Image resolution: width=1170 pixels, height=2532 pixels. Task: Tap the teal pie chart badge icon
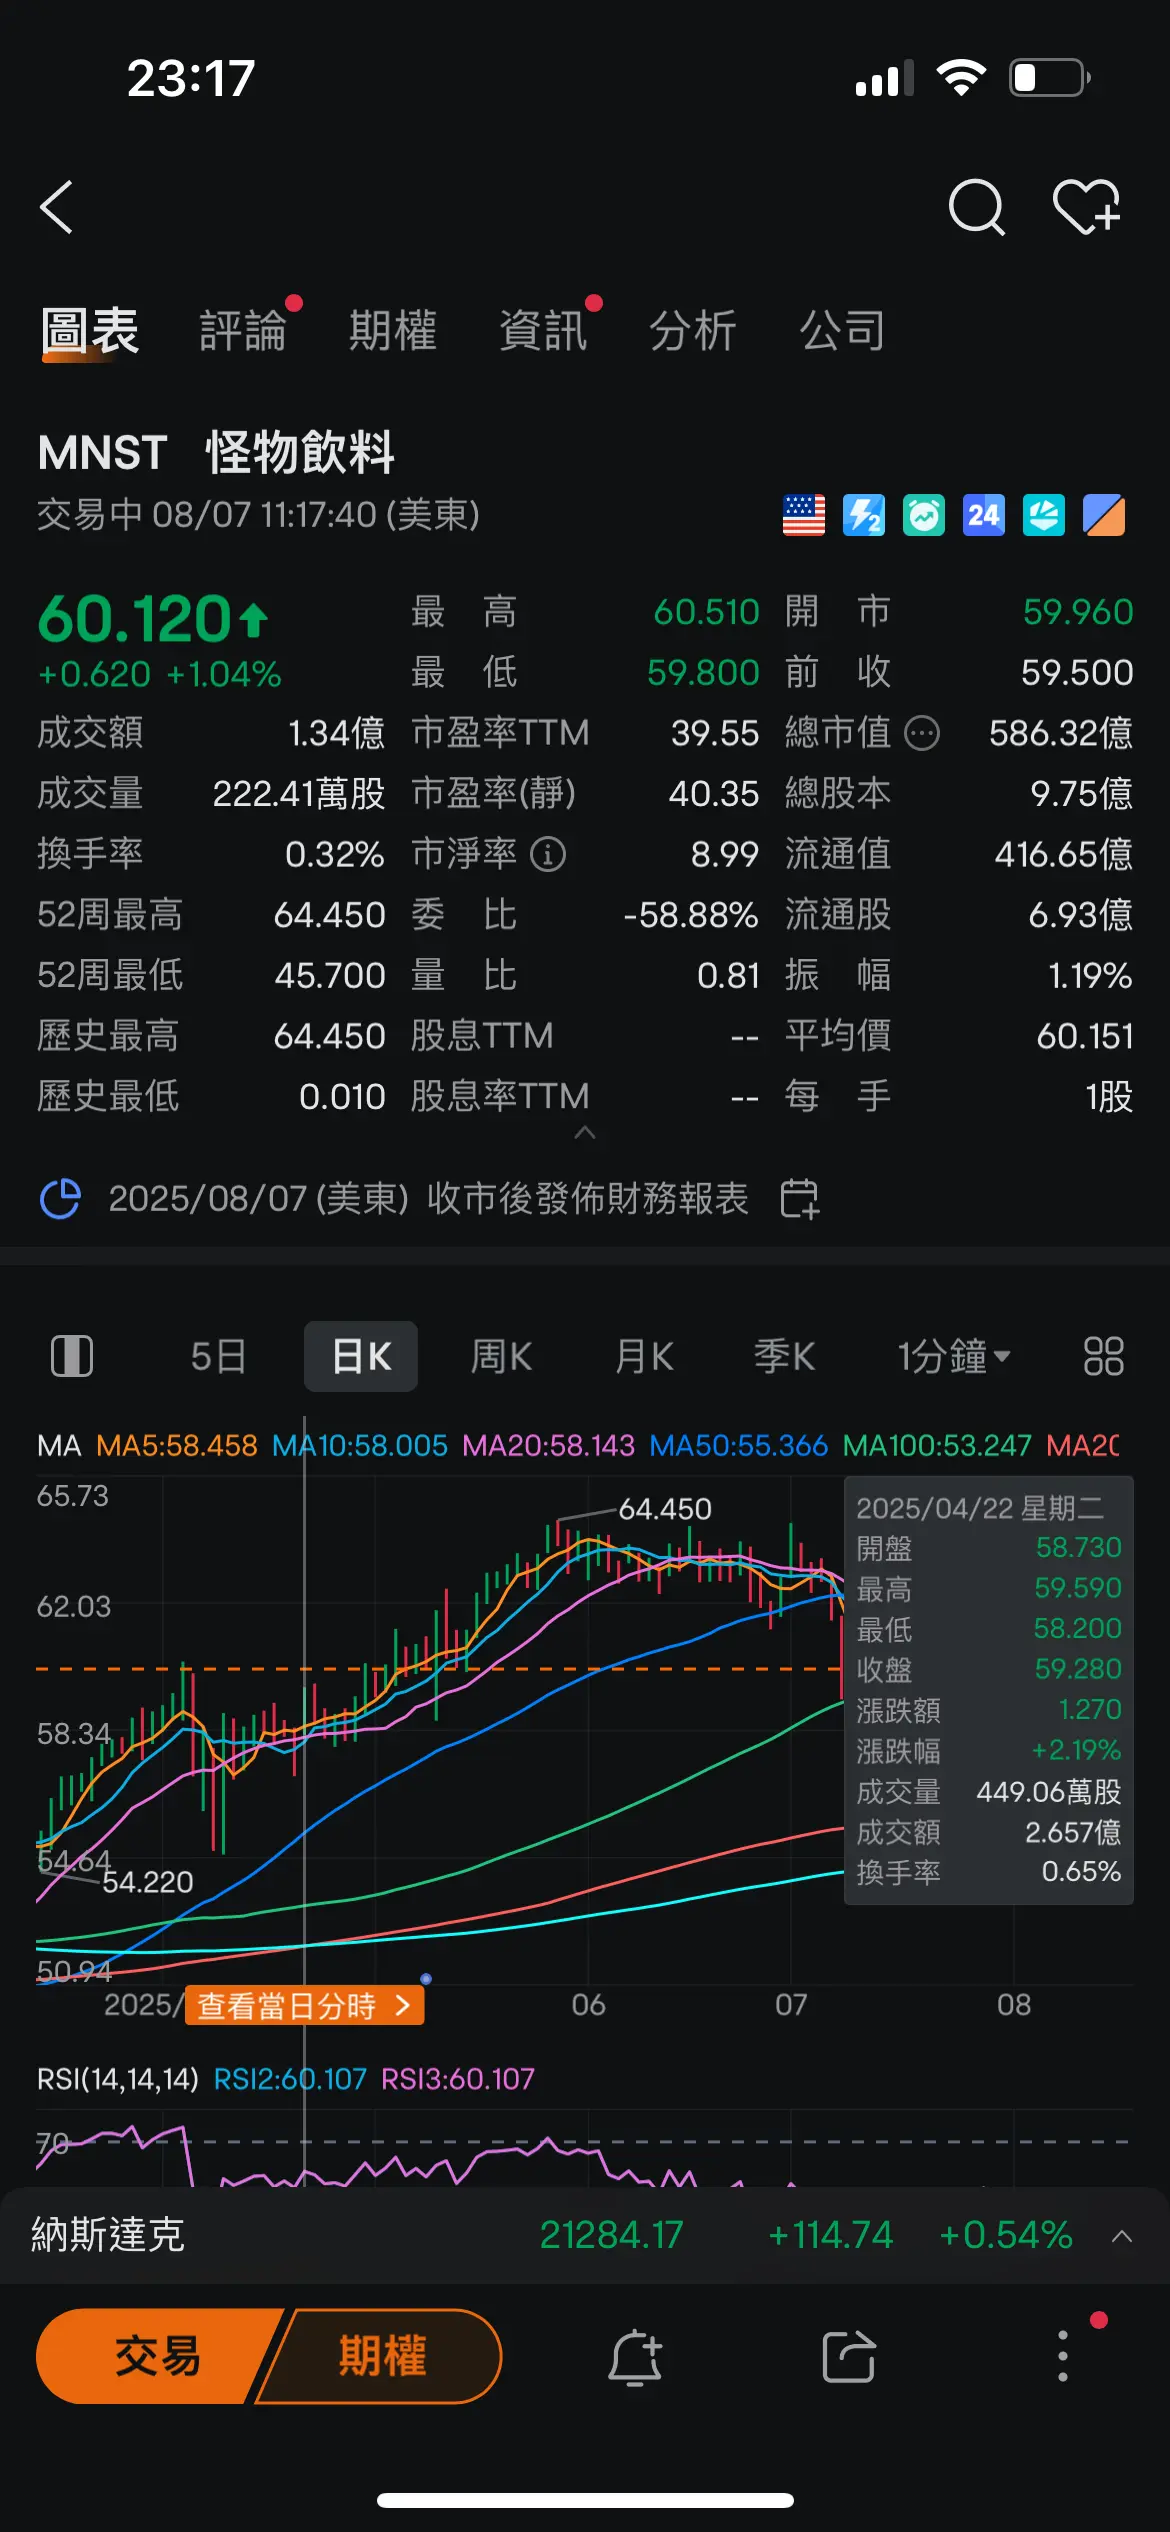pos(1044,516)
